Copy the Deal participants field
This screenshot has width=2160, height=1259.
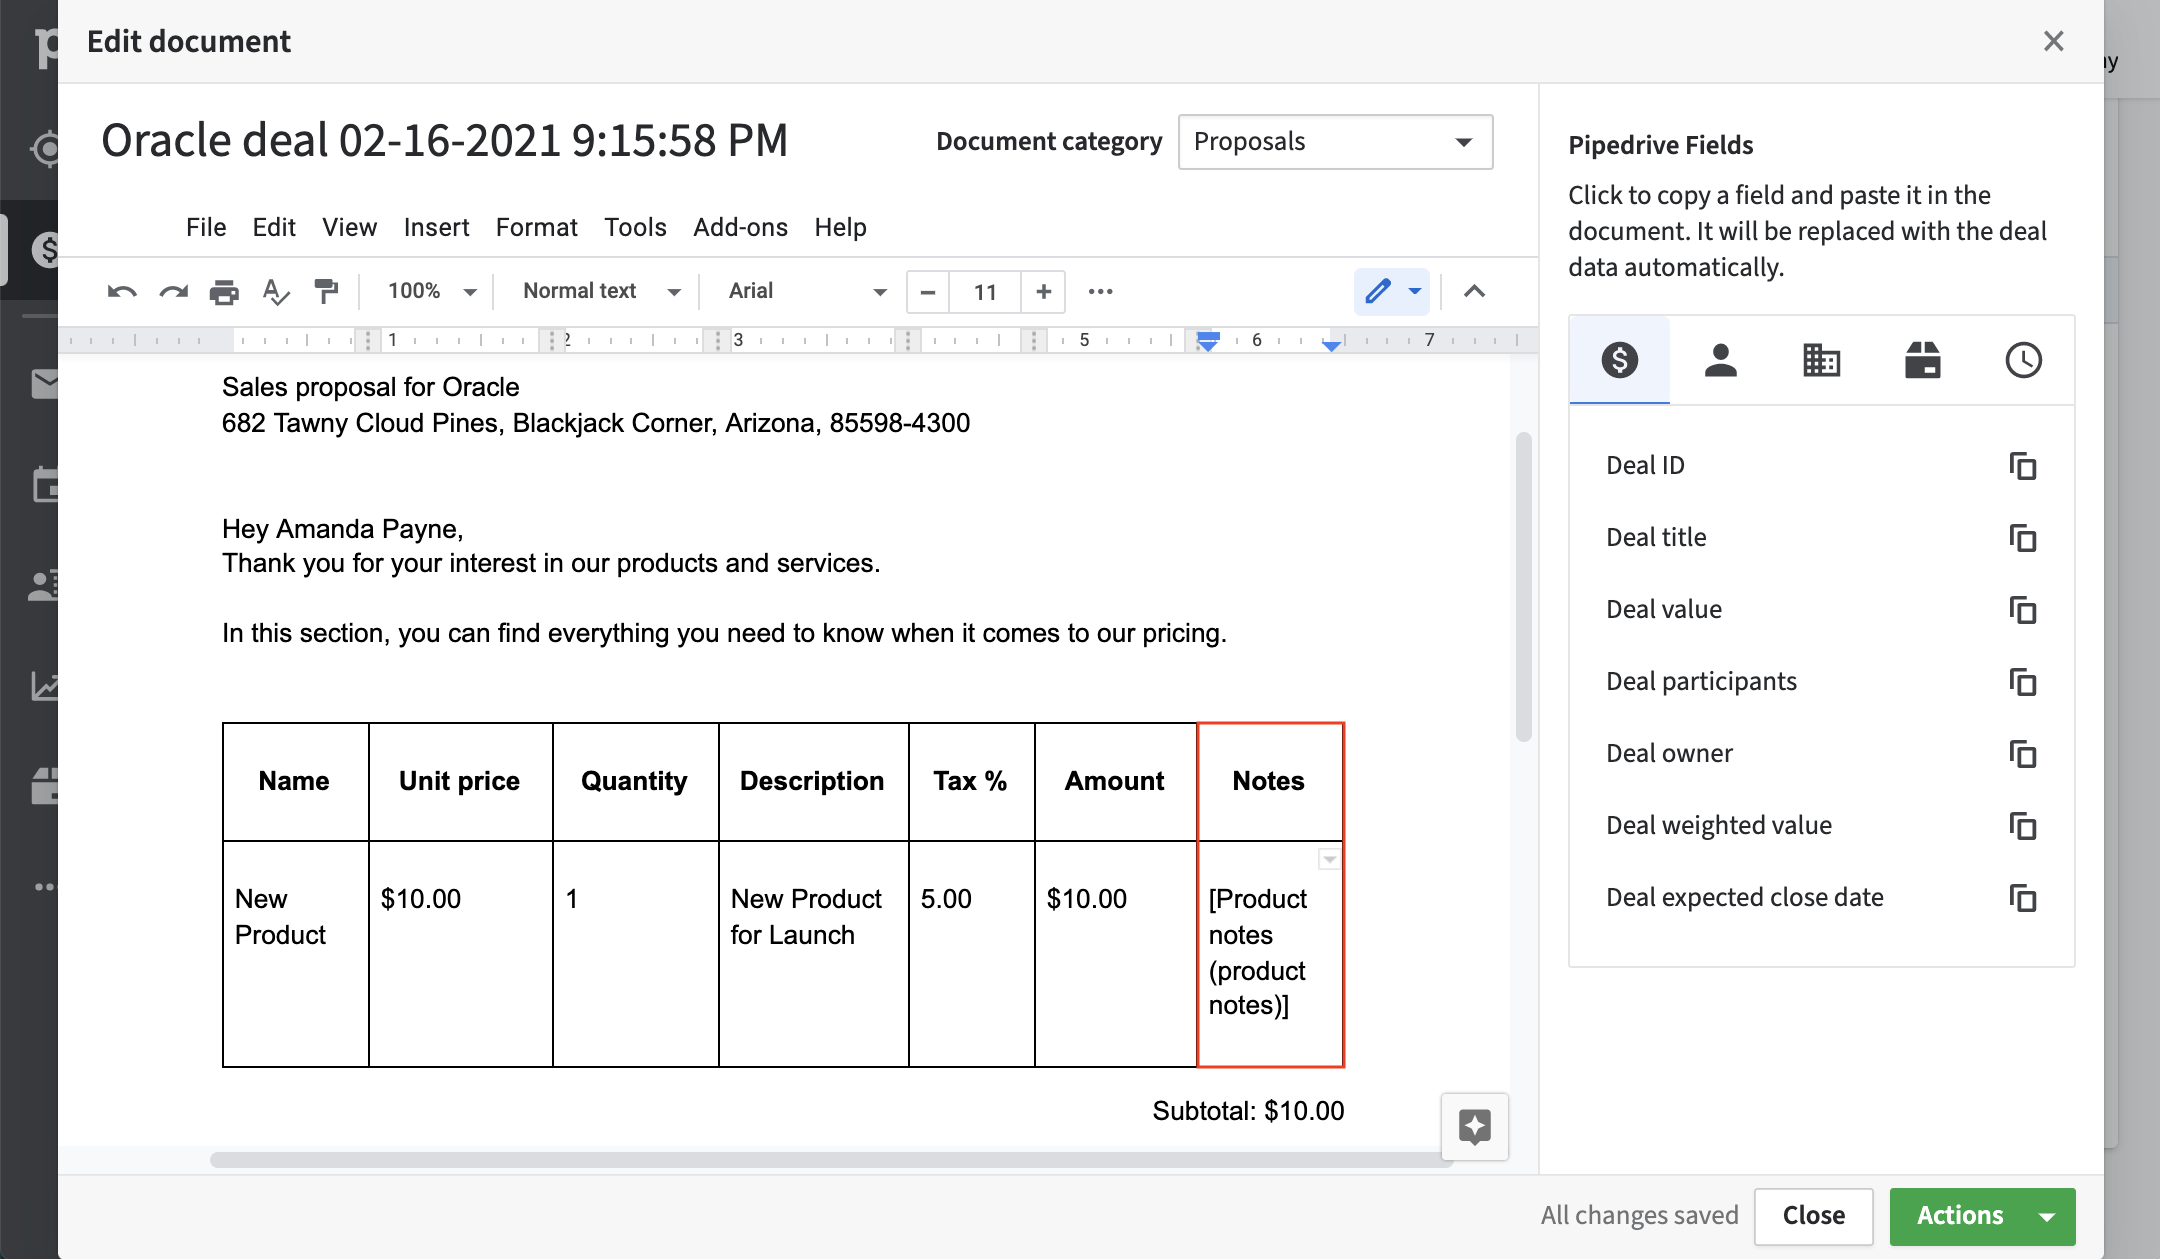point(2023,682)
